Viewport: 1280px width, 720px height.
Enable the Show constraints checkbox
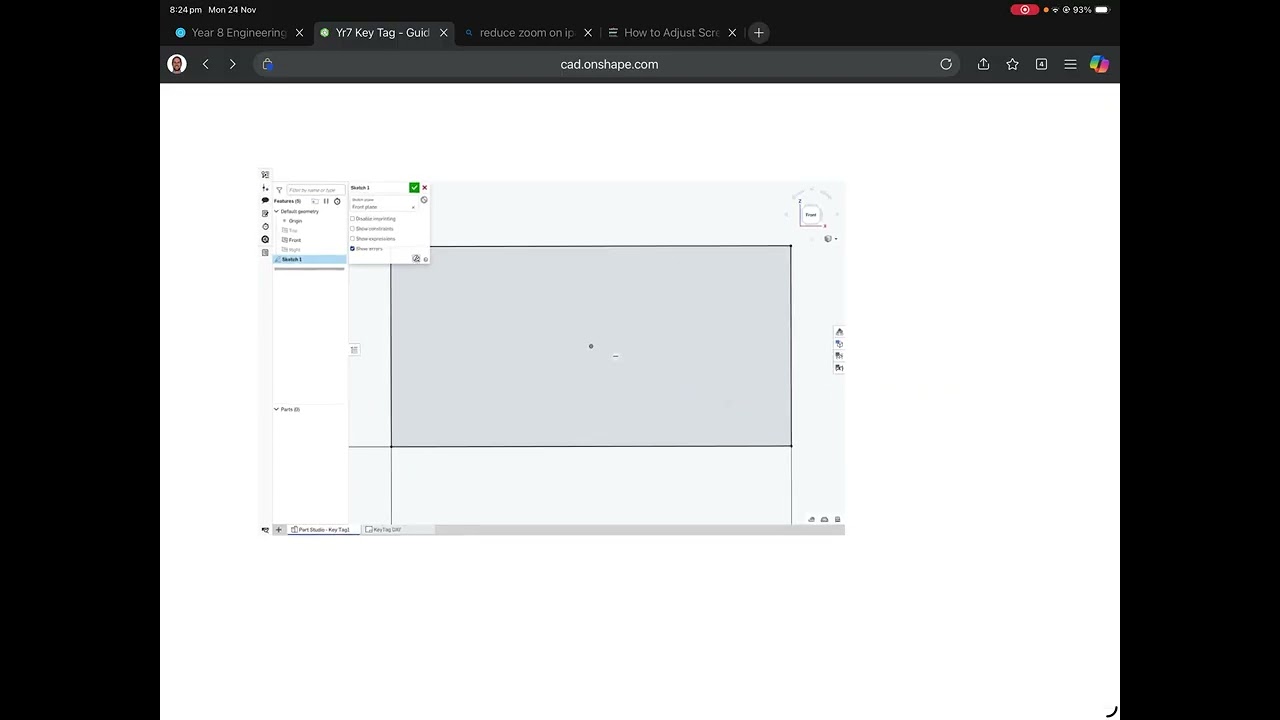click(x=352, y=229)
